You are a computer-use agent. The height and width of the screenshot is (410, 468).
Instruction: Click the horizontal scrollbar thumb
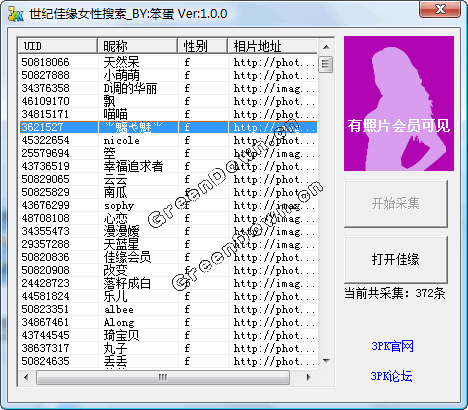point(163,377)
